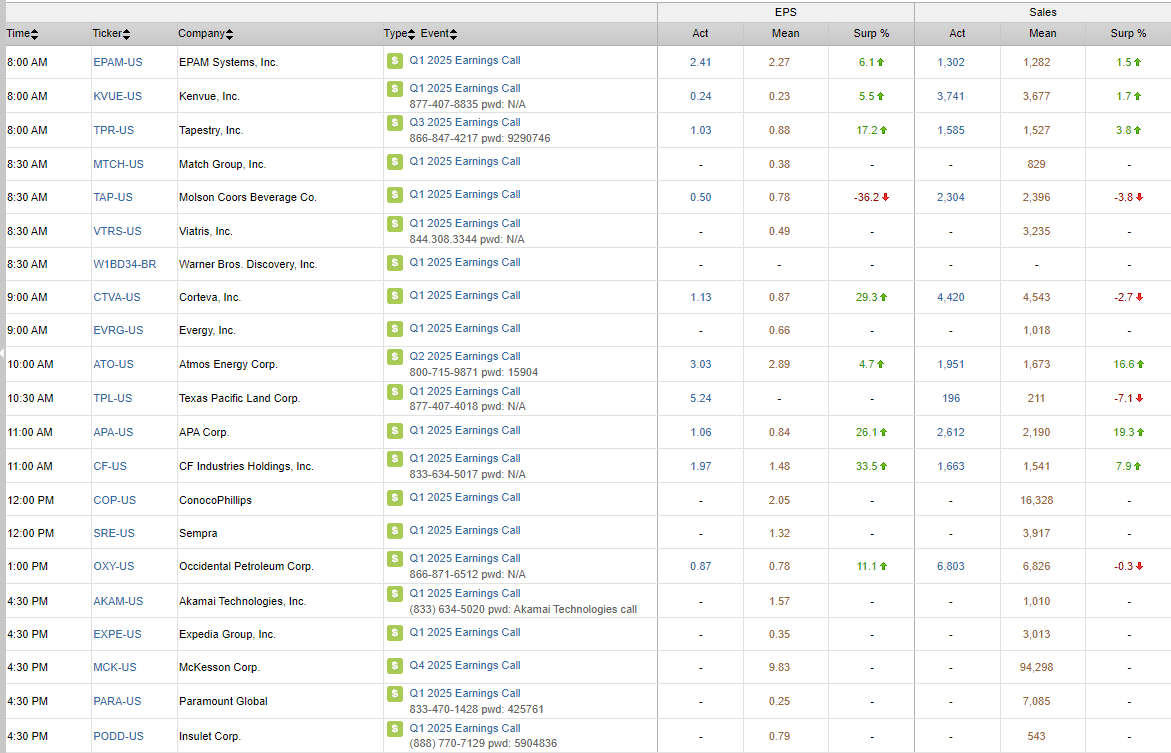Open the OXY-US ticker link
The width and height of the screenshot is (1171, 753).
(x=114, y=566)
